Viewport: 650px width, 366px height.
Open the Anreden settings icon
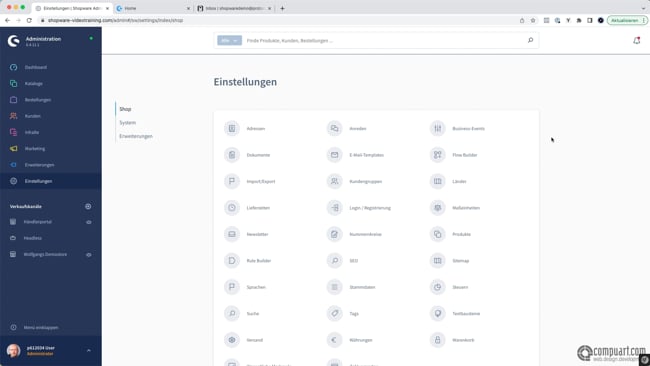[x=335, y=128]
